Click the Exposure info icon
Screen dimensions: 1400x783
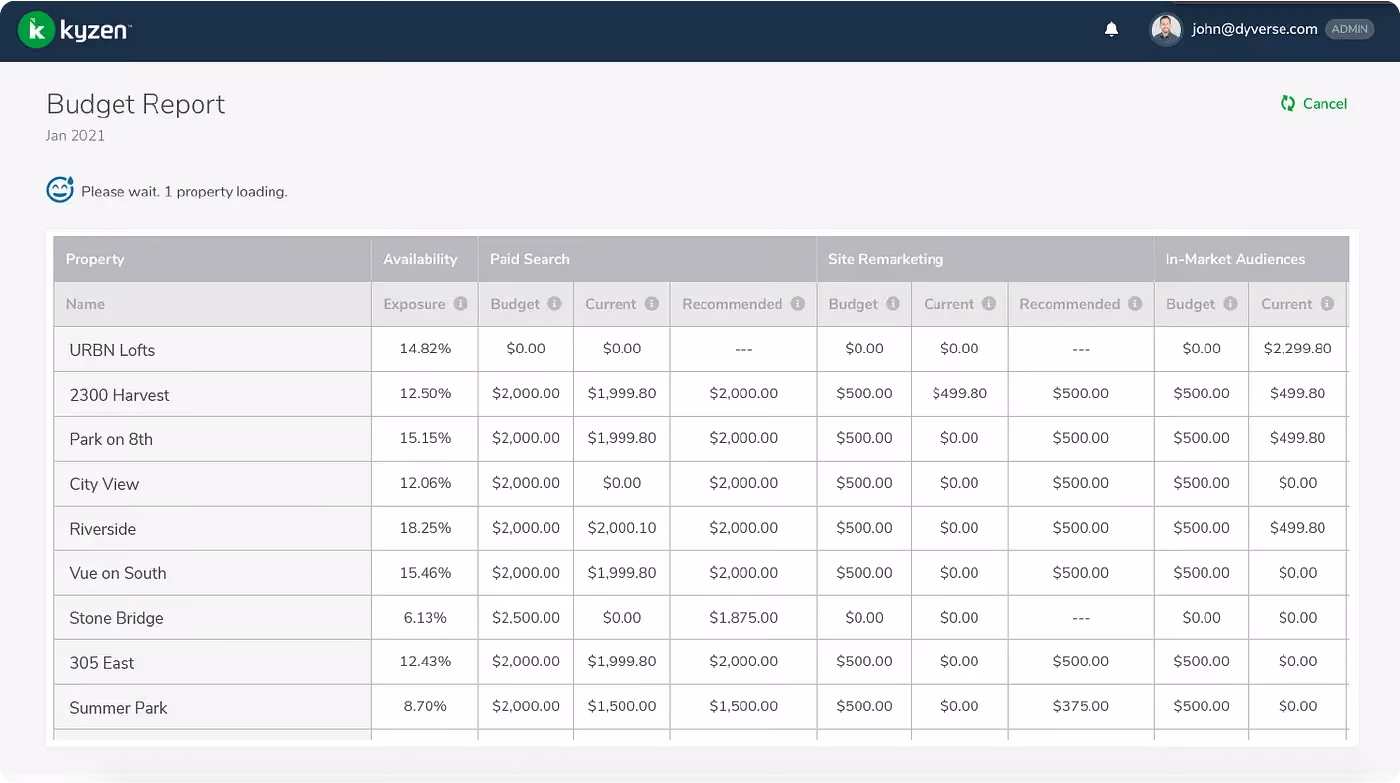460,304
